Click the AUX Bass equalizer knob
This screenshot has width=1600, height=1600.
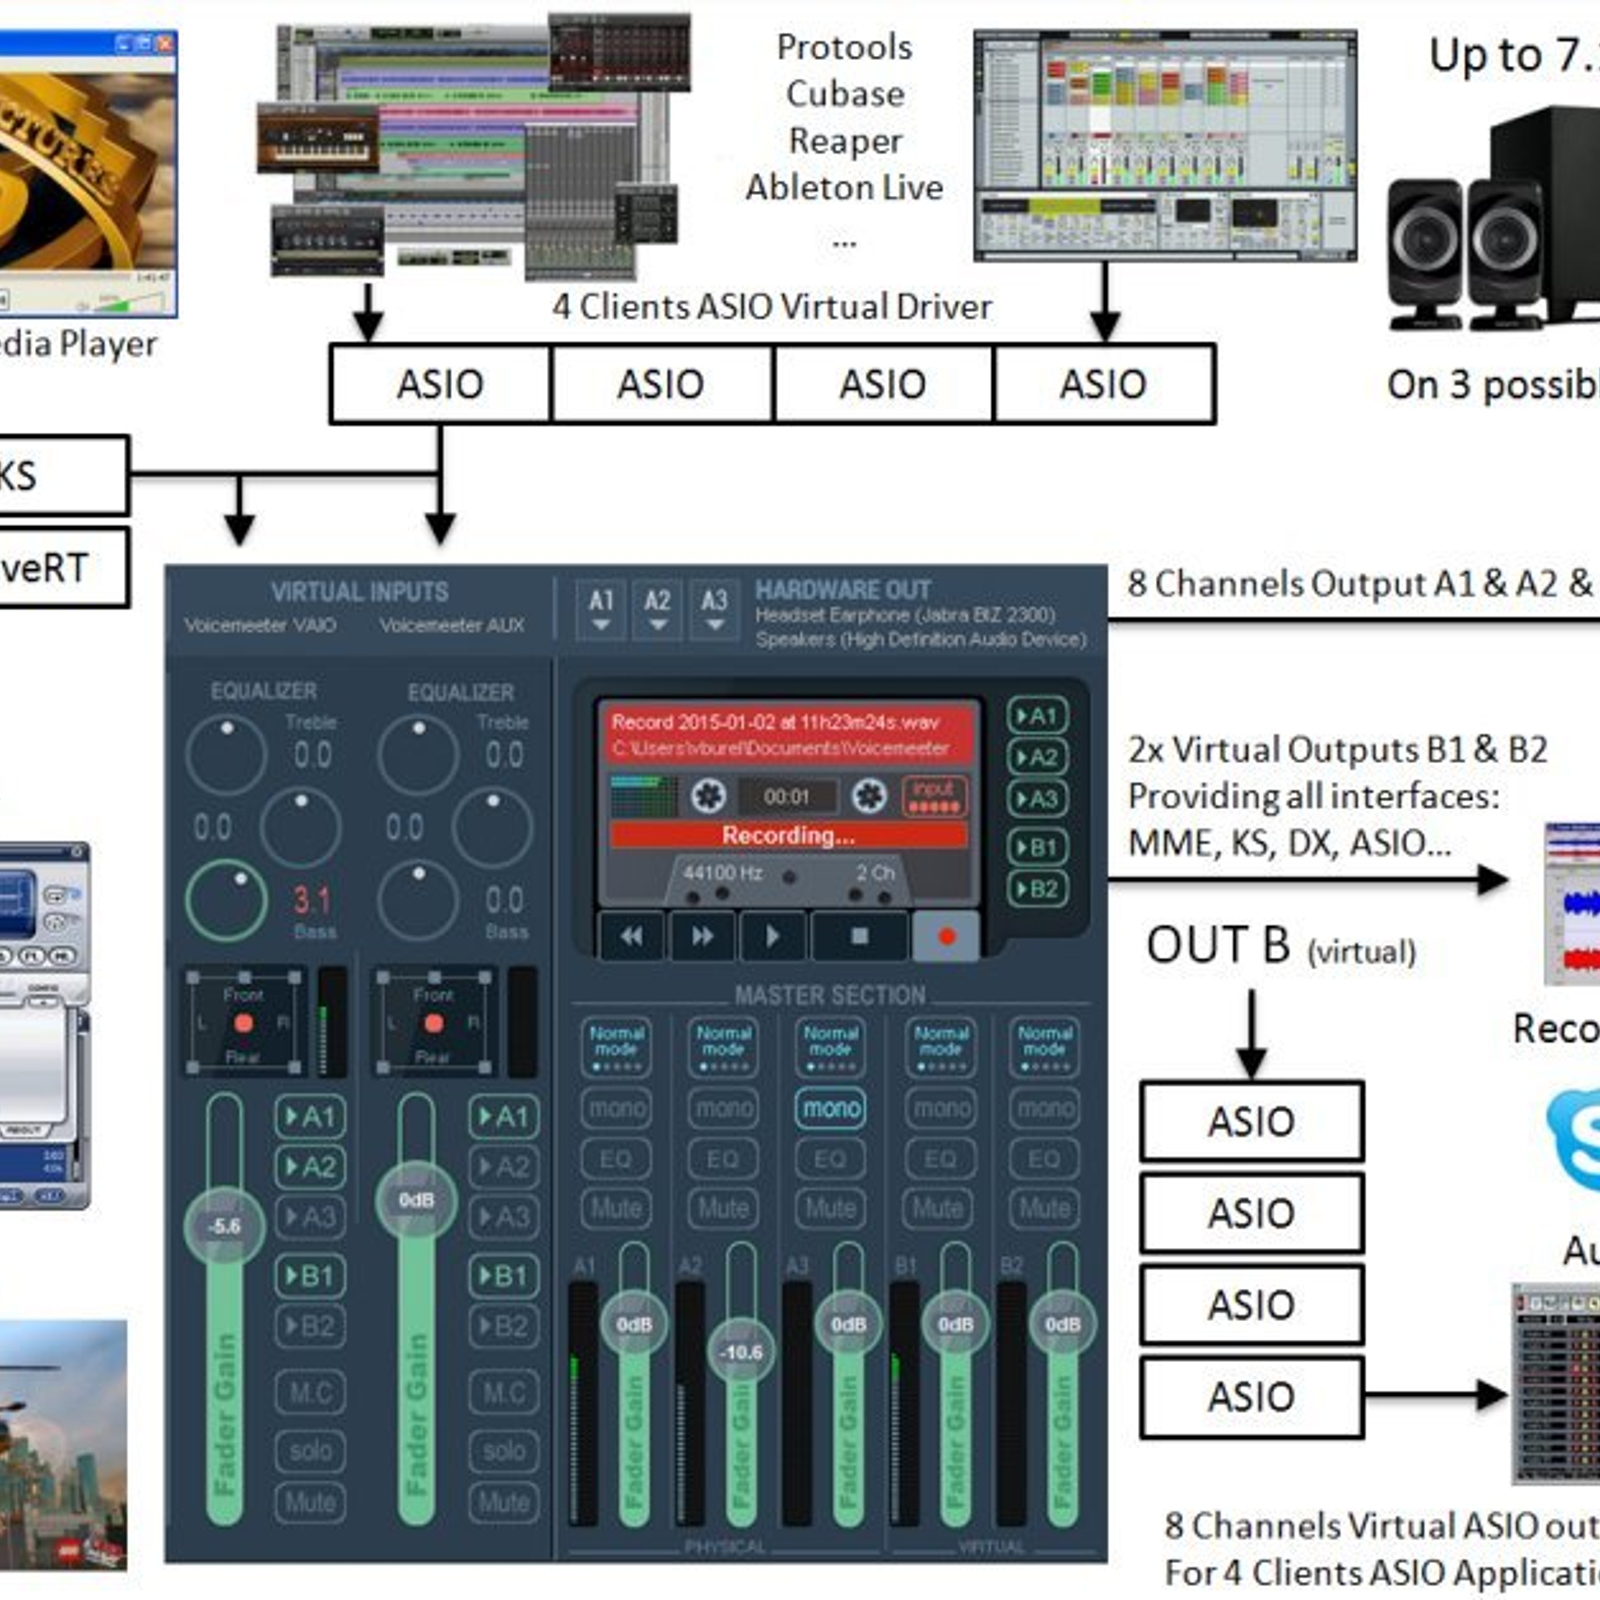(x=418, y=900)
